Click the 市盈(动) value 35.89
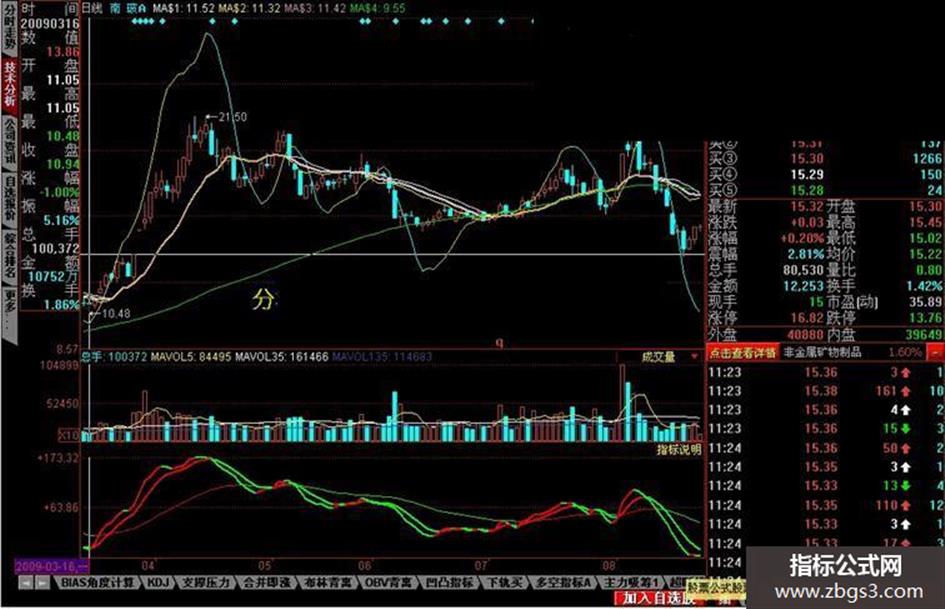This screenshot has height=609, width=945. click(925, 301)
